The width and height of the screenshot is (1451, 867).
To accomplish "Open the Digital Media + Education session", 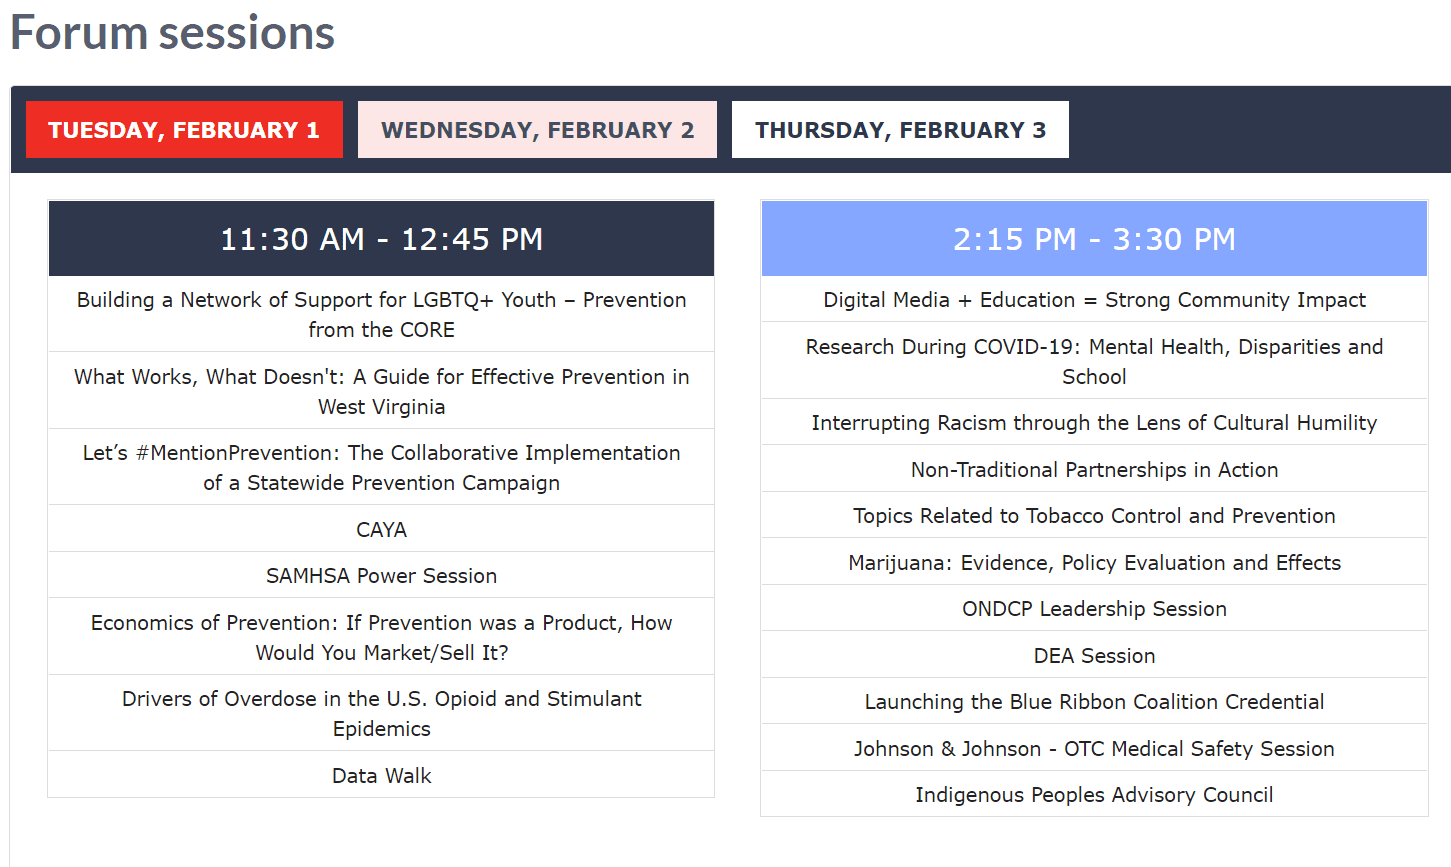I will (1094, 300).
